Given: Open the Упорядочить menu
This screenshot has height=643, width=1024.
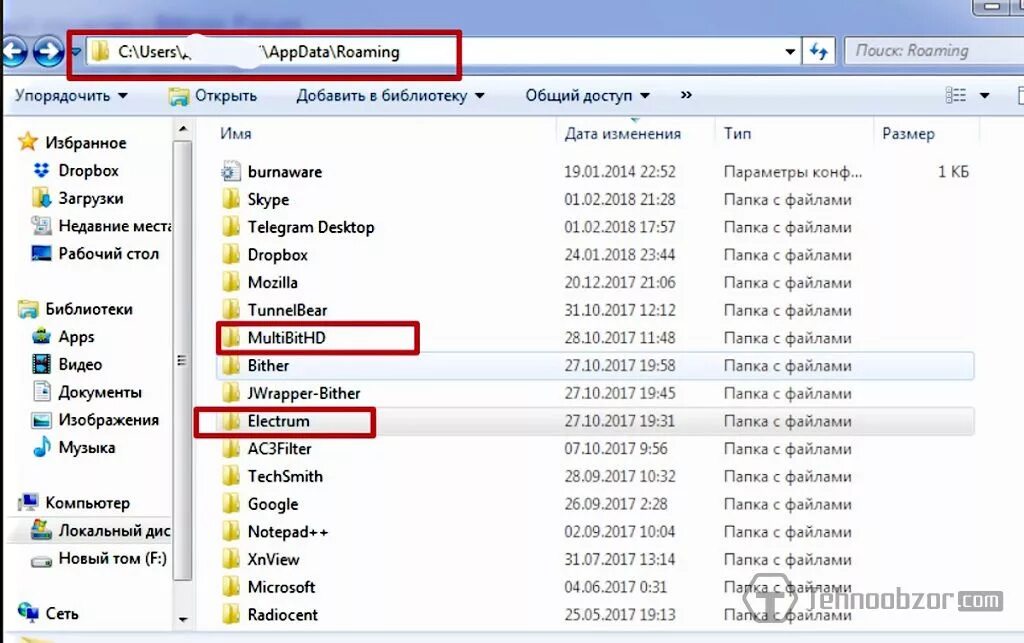Looking at the screenshot, I should click(71, 95).
